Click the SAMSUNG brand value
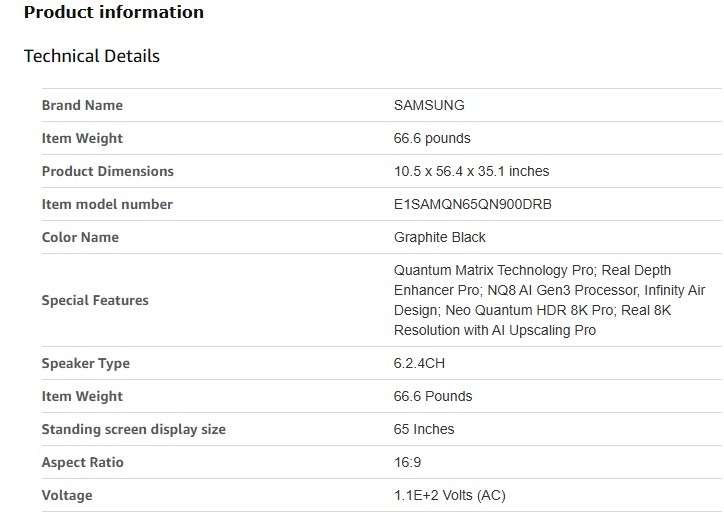Viewport: 724px width, 523px height. pyautogui.click(x=429, y=105)
